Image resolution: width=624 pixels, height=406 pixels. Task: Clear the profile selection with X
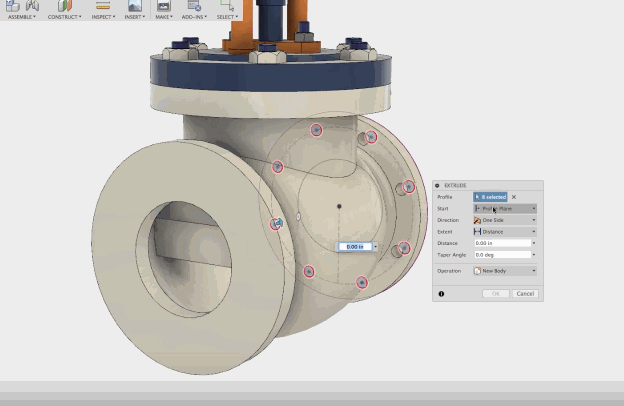tap(514, 197)
